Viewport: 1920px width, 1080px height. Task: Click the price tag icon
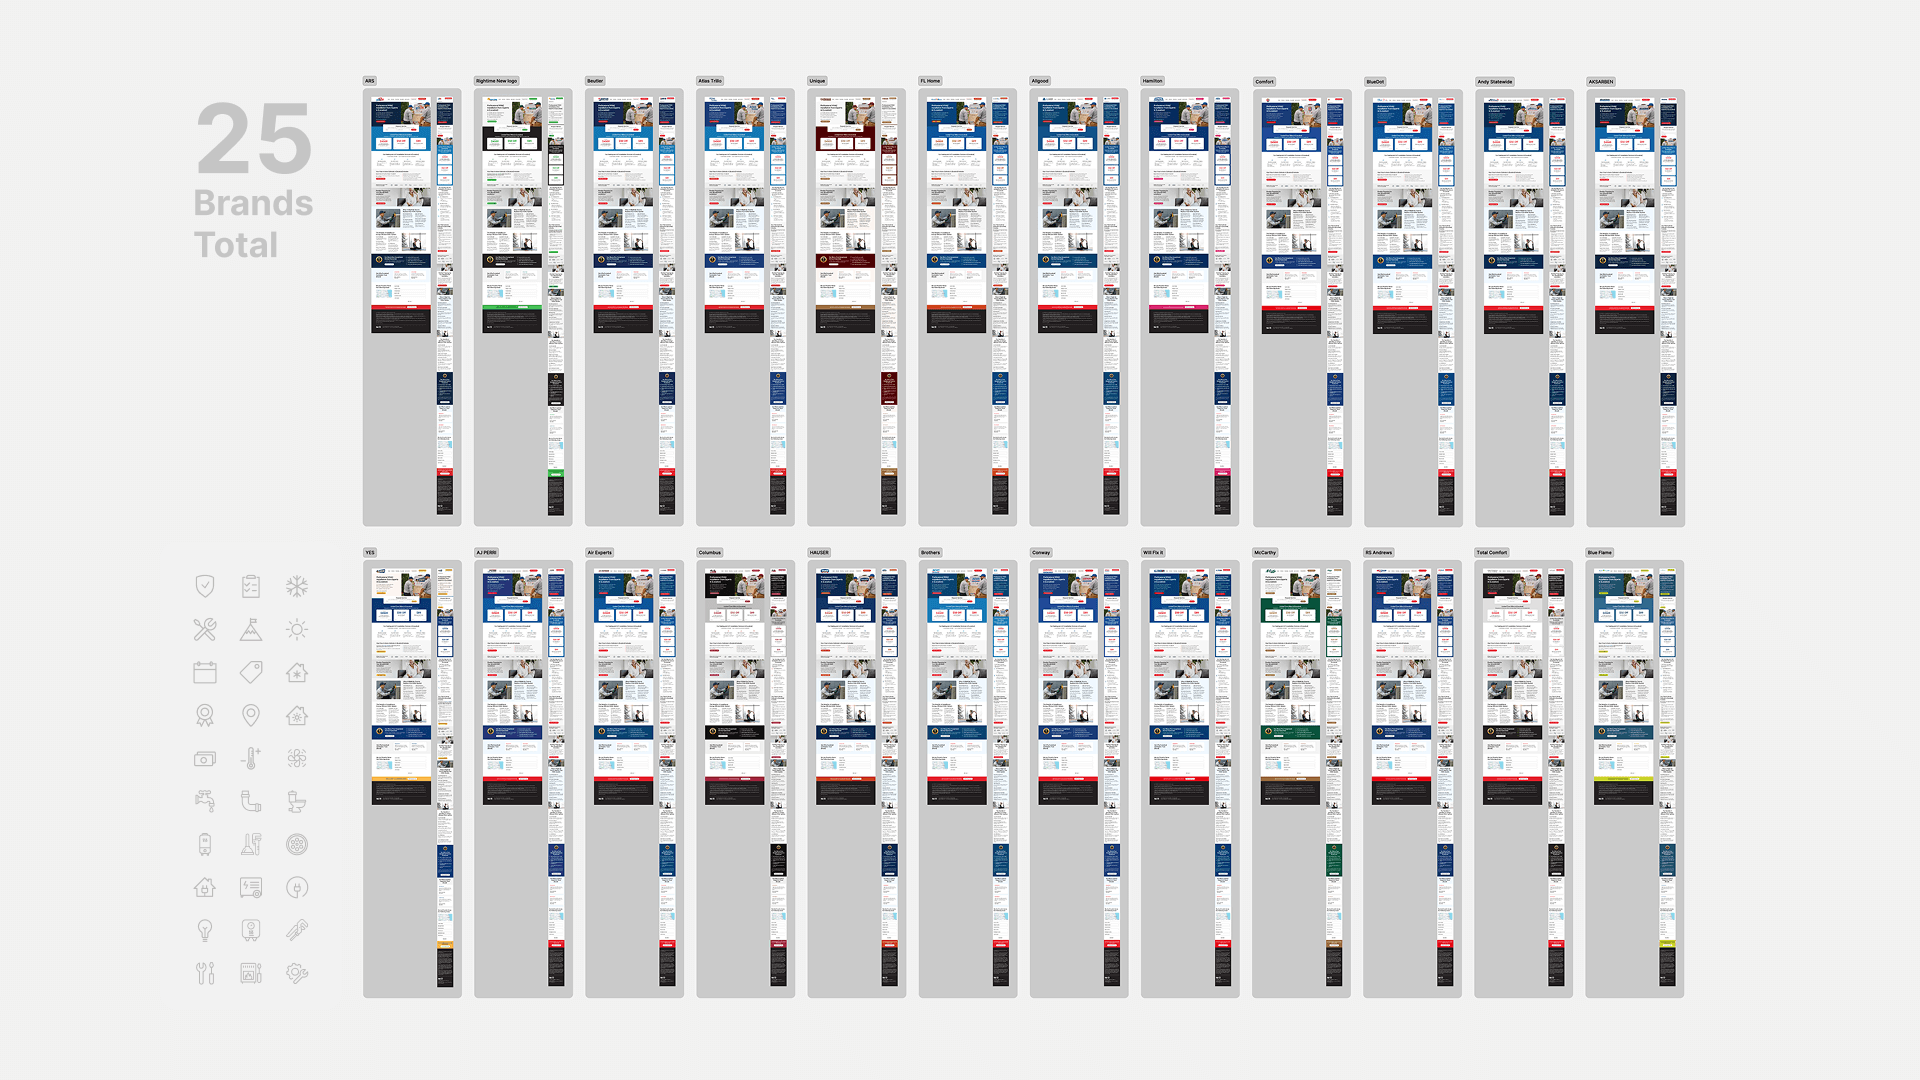click(251, 673)
